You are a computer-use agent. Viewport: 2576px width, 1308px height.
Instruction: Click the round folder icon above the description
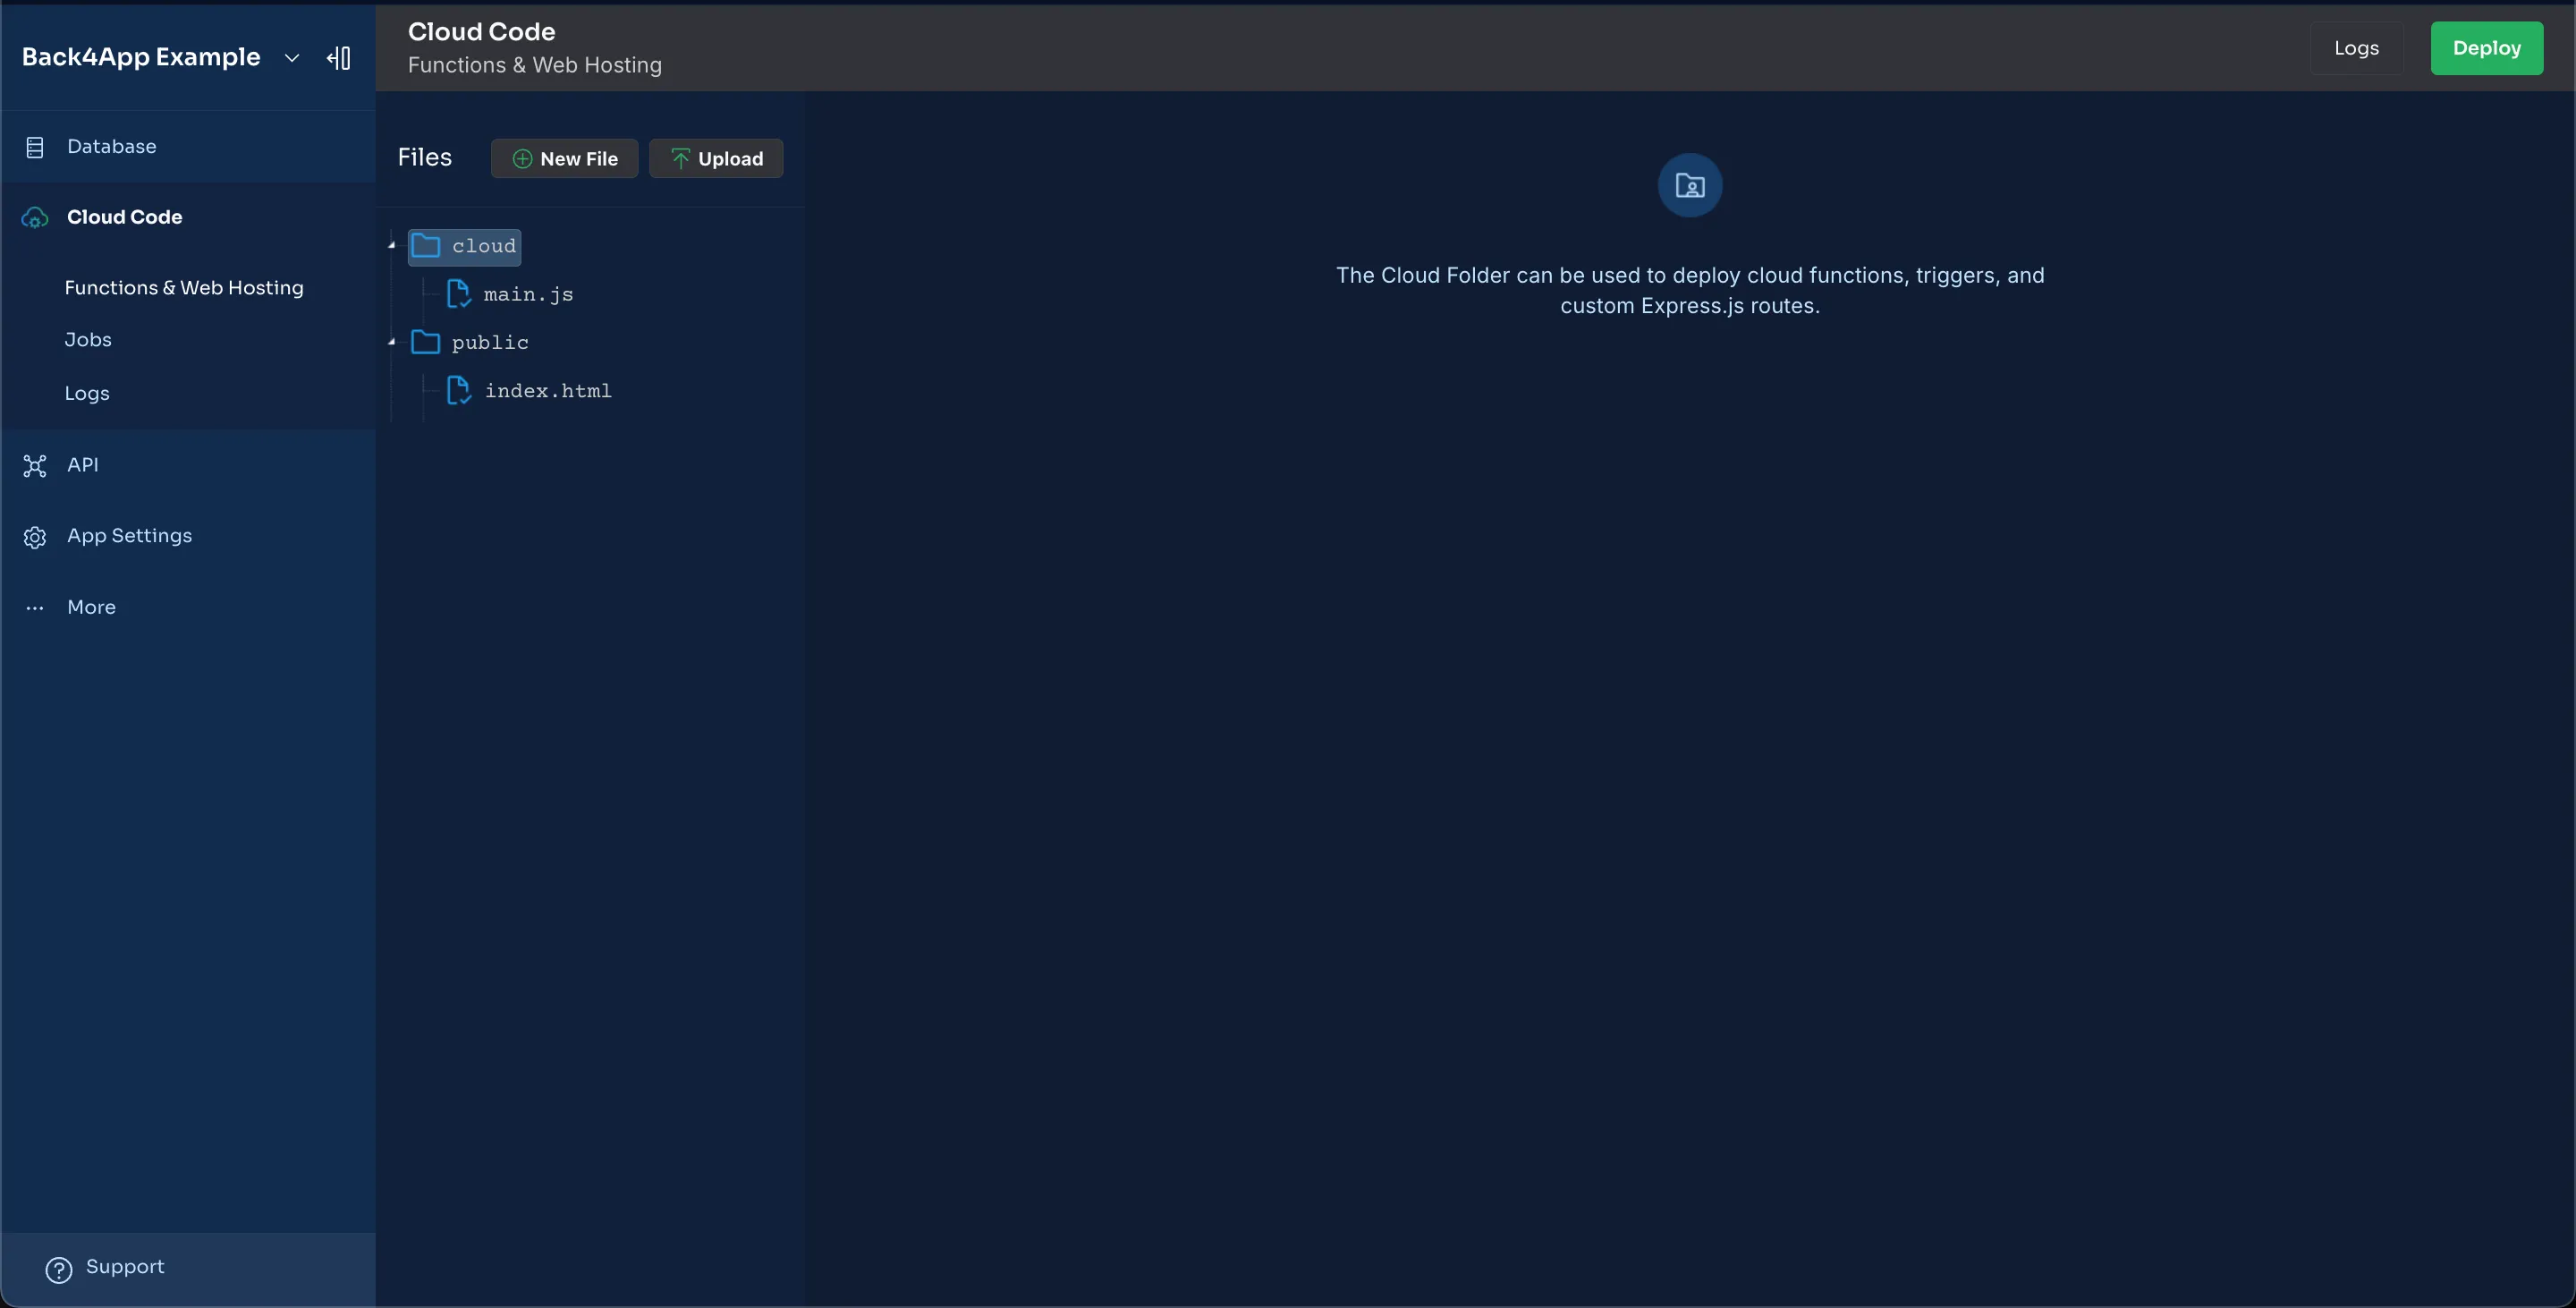pyautogui.click(x=1690, y=185)
